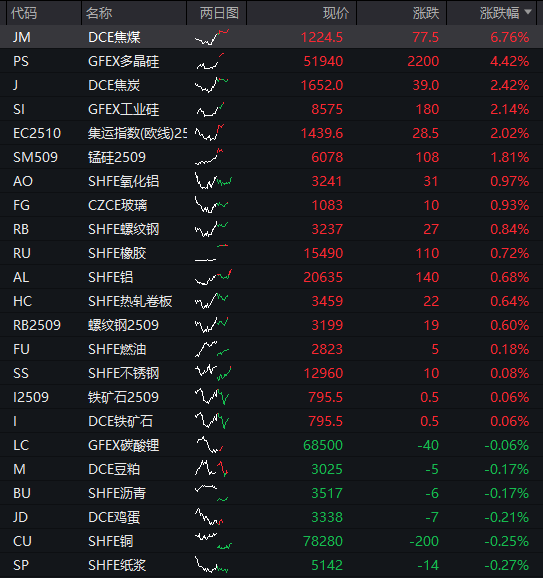Select the 锰硅2509 name cell

click(x=117, y=157)
